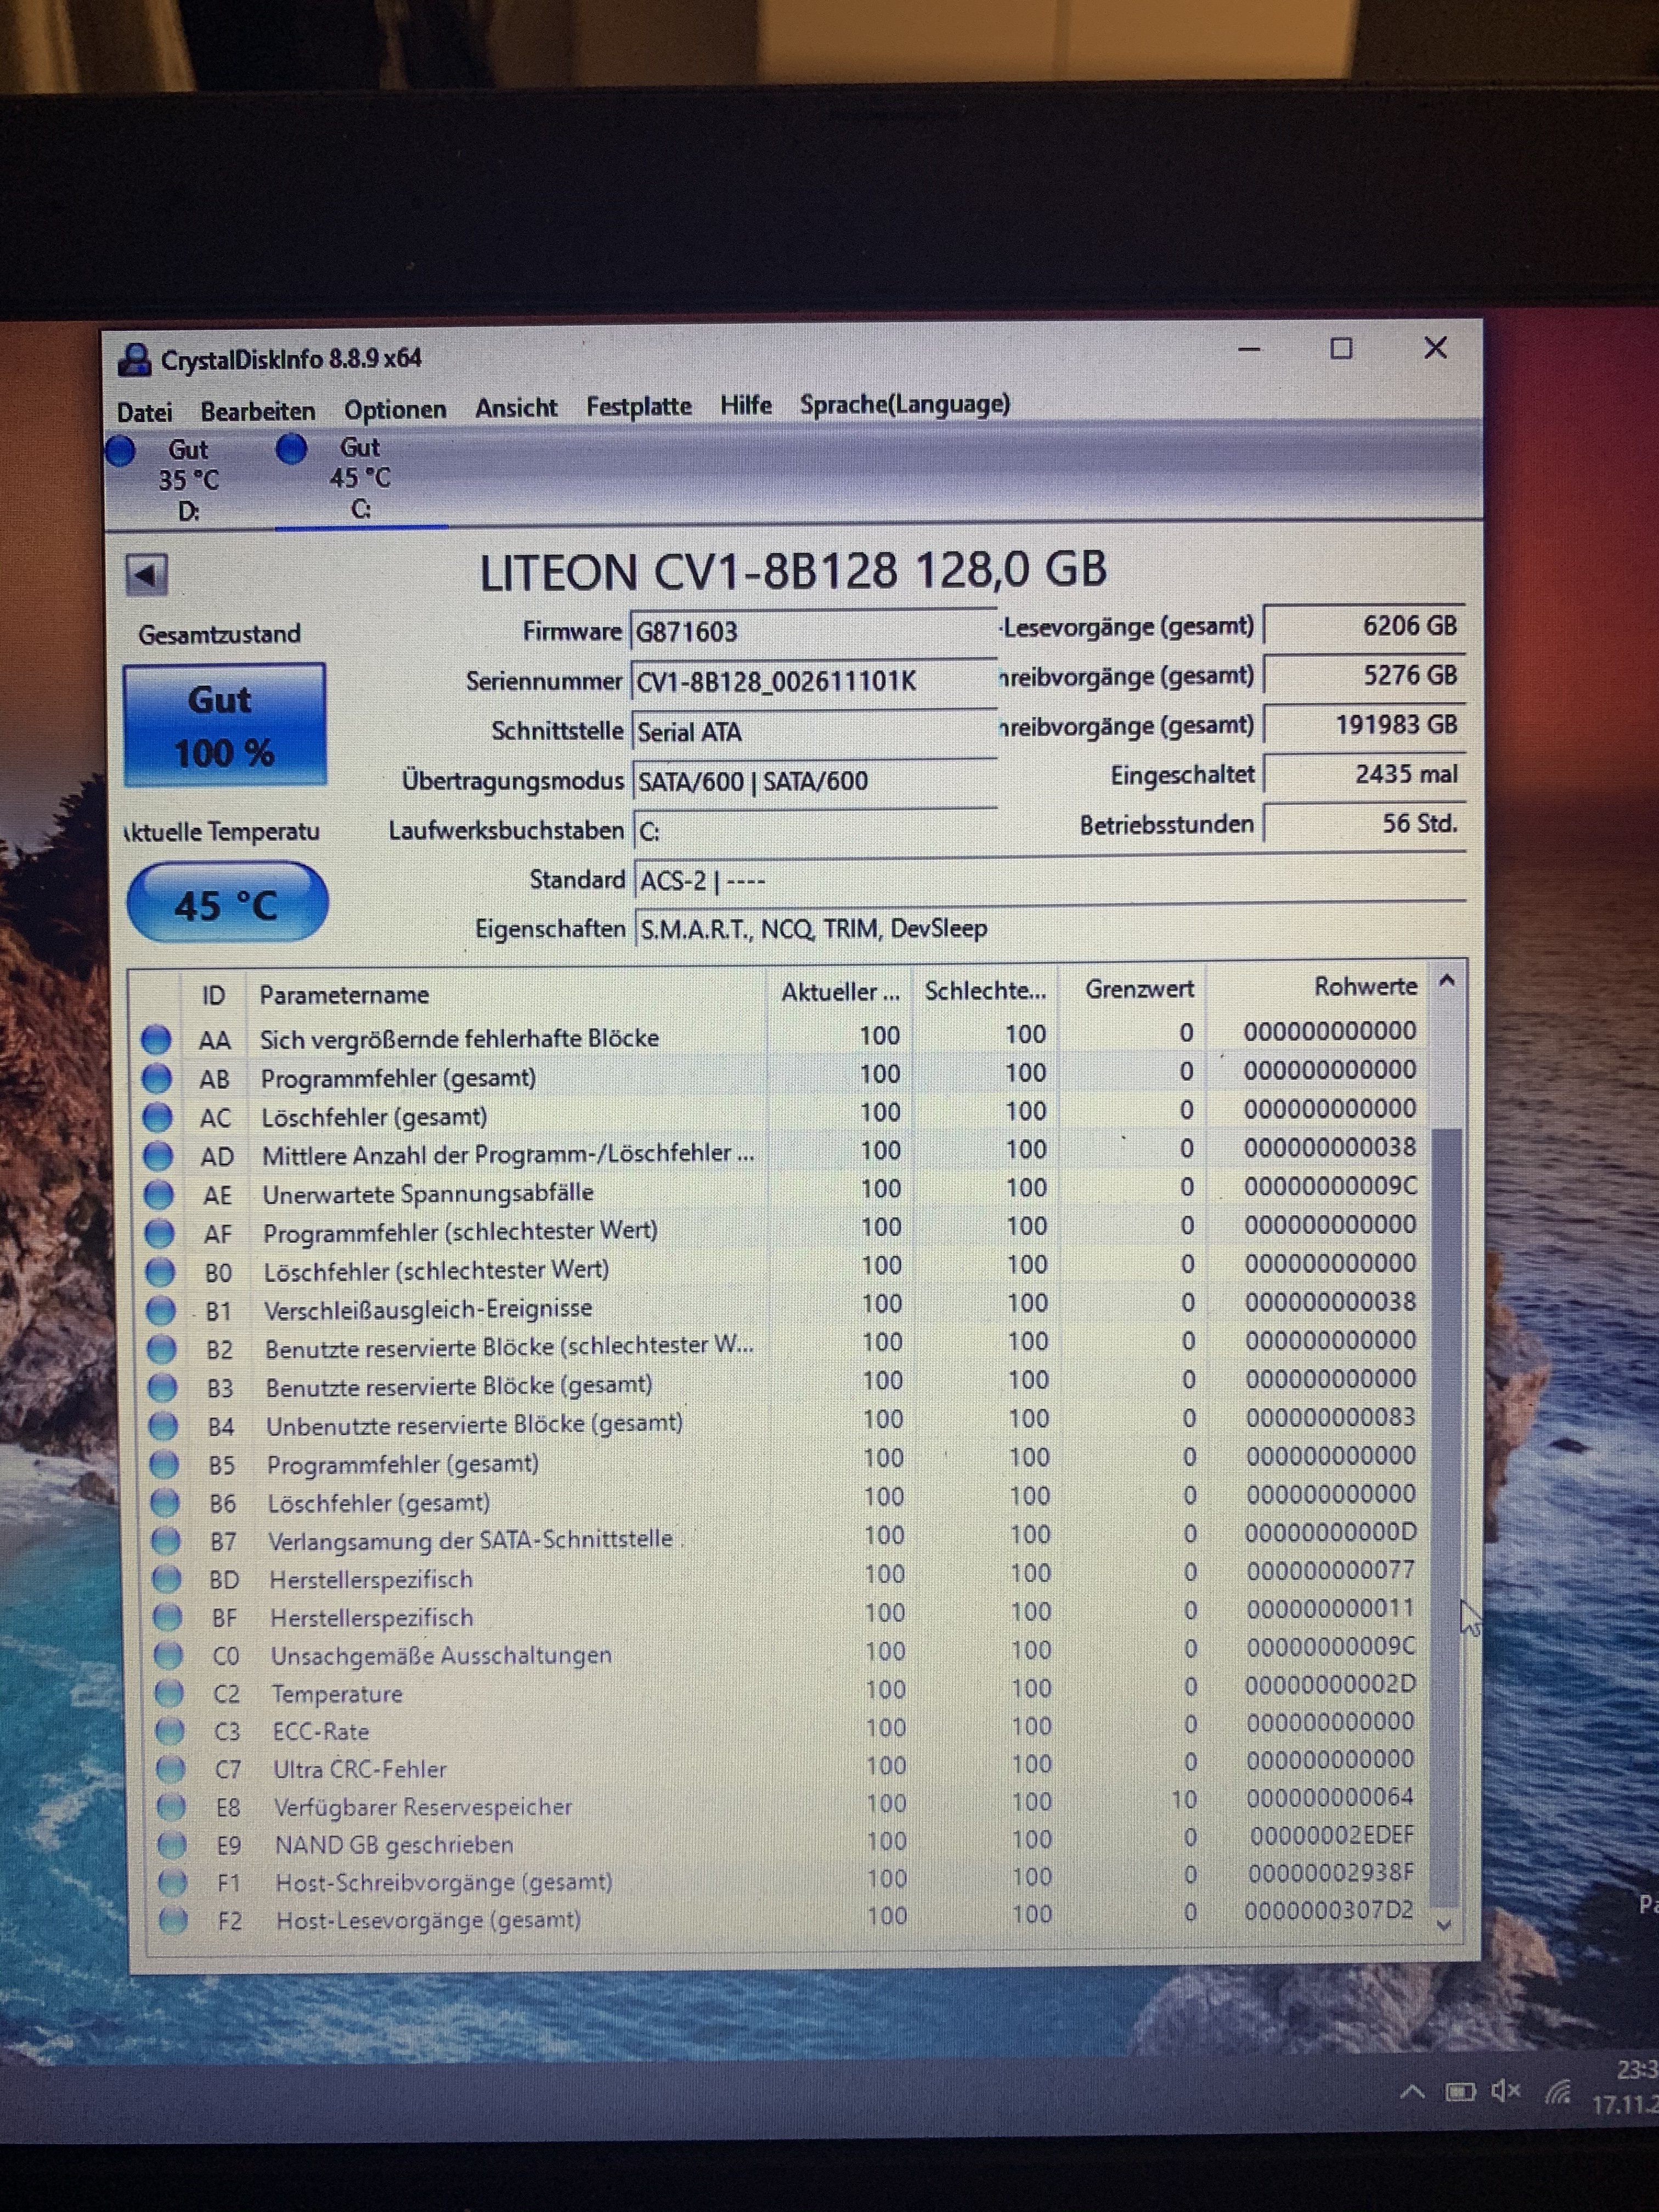Click the previous disk arrow icon

(146, 575)
